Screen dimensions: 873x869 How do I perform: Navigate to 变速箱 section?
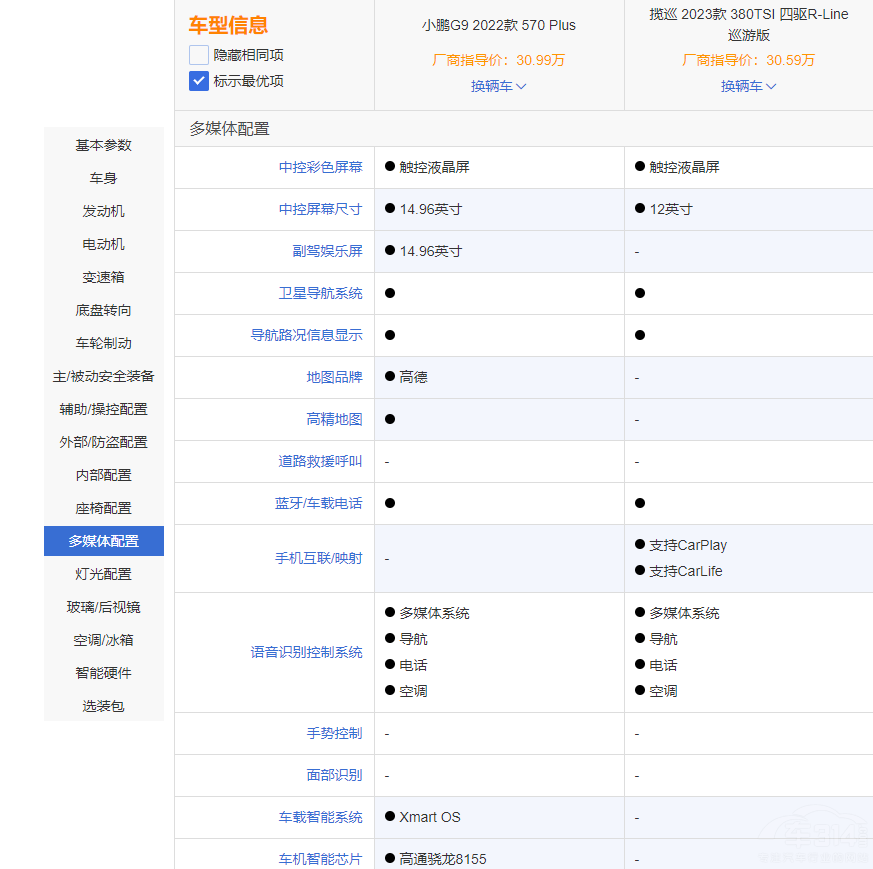click(103, 277)
